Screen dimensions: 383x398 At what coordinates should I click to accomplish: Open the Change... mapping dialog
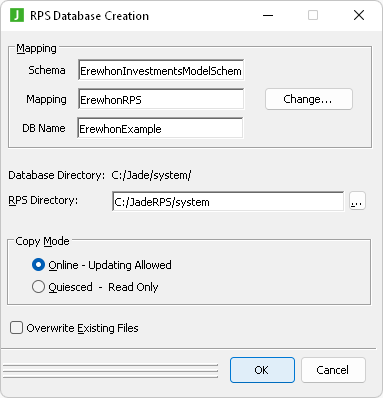(x=309, y=99)
